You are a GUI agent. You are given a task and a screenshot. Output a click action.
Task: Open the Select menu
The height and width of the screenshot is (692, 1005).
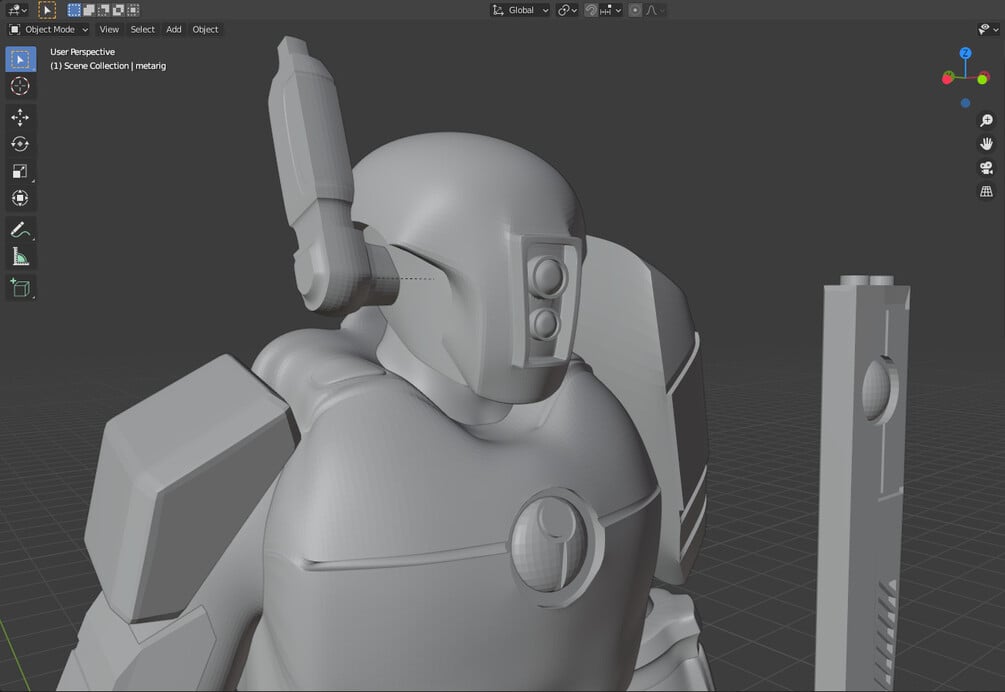pyautogui.click(x=142, y=29)
